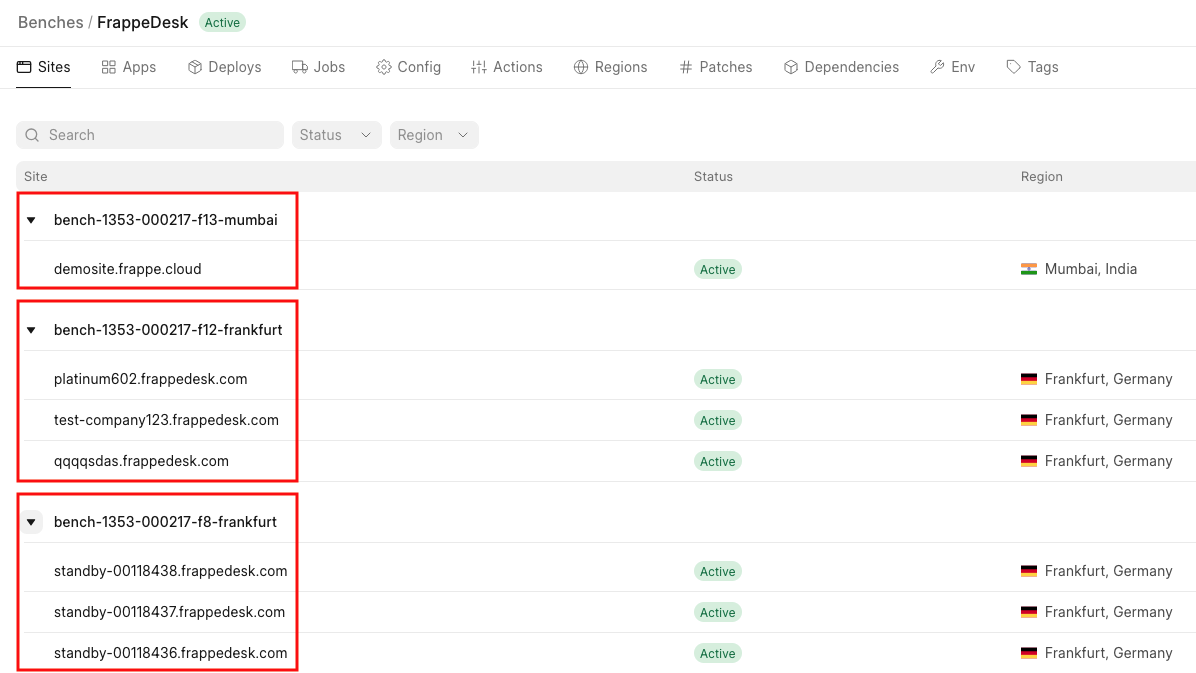Click the Germany flag in the test-company123 row

pos(1029,420)
